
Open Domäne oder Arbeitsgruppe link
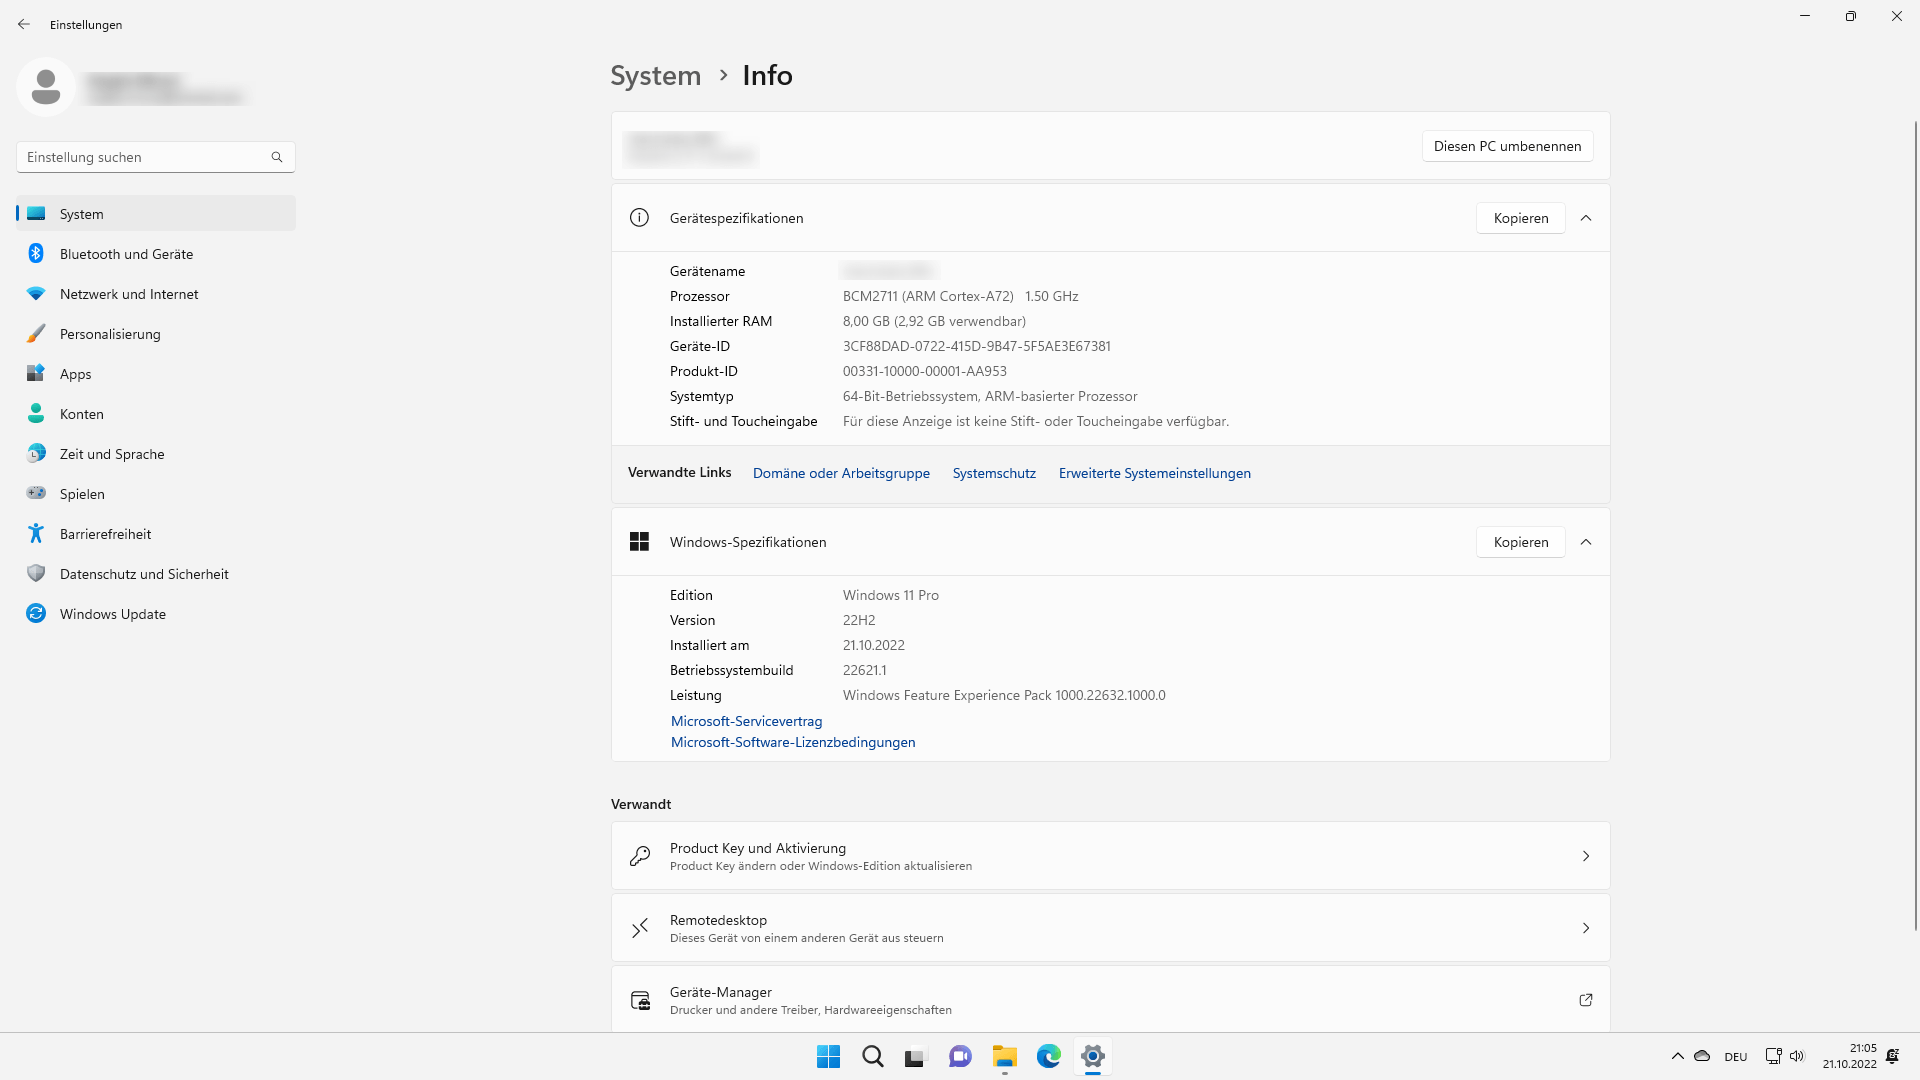coord(841,473)
